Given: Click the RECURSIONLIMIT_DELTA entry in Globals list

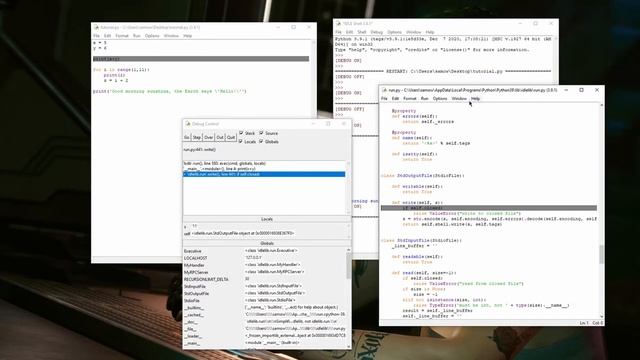Looking at the screenshot, I should point(206,279).
